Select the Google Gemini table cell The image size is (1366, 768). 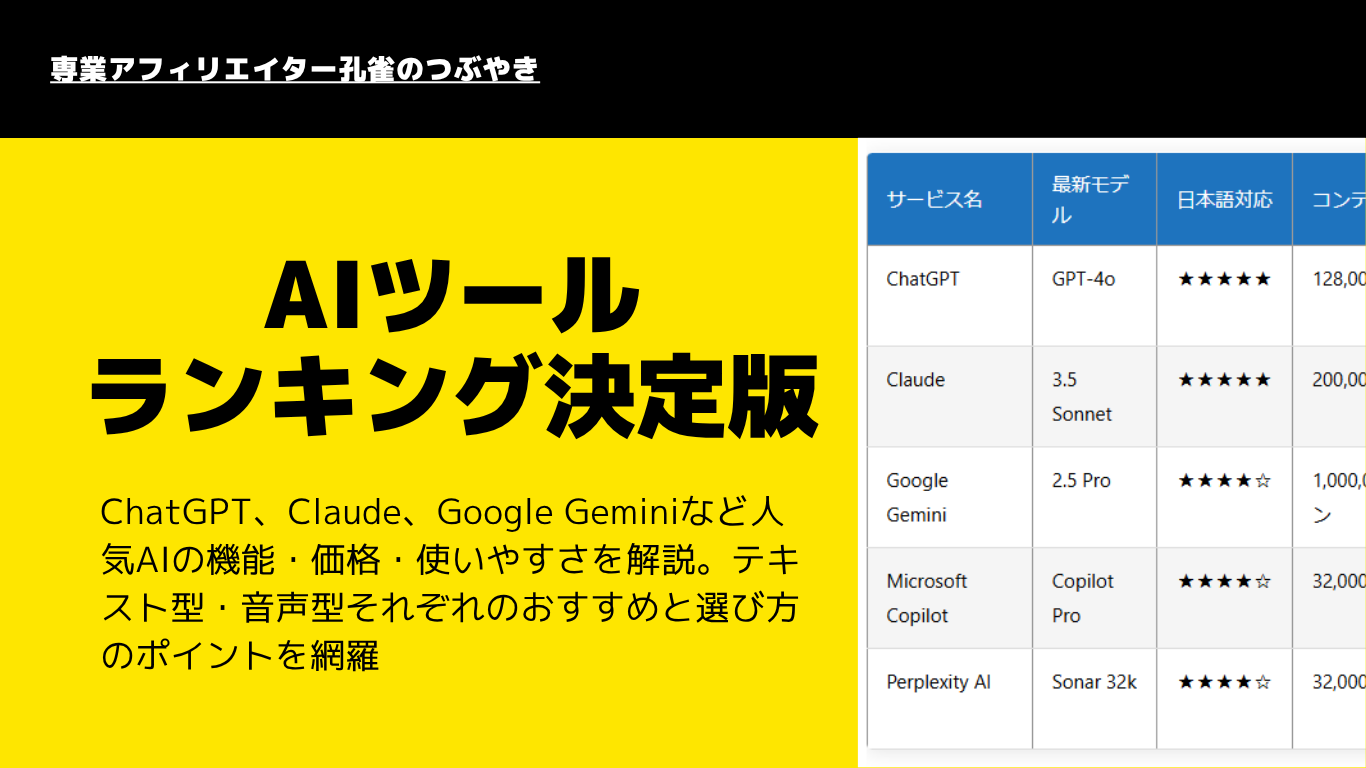[917, 497]
